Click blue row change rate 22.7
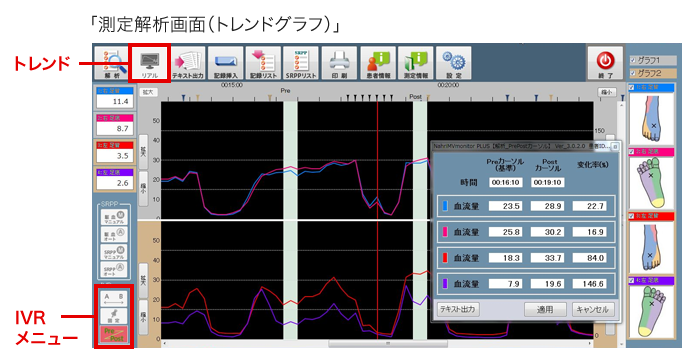The image size is (700, 360). [589, 206]
